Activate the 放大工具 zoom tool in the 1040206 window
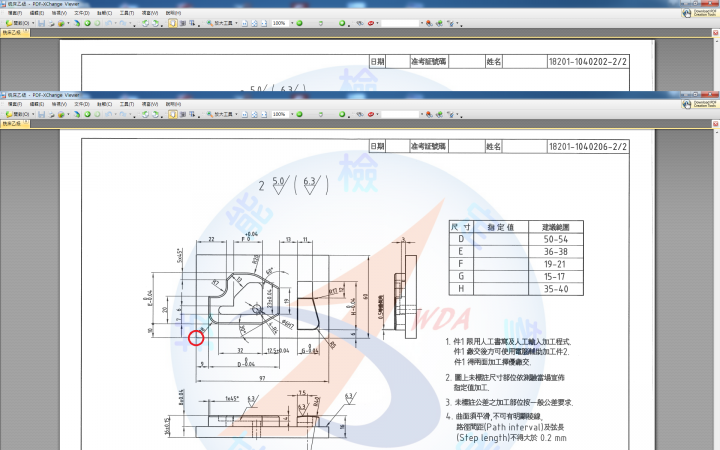 pyautogui.click(x=220, y=114)
